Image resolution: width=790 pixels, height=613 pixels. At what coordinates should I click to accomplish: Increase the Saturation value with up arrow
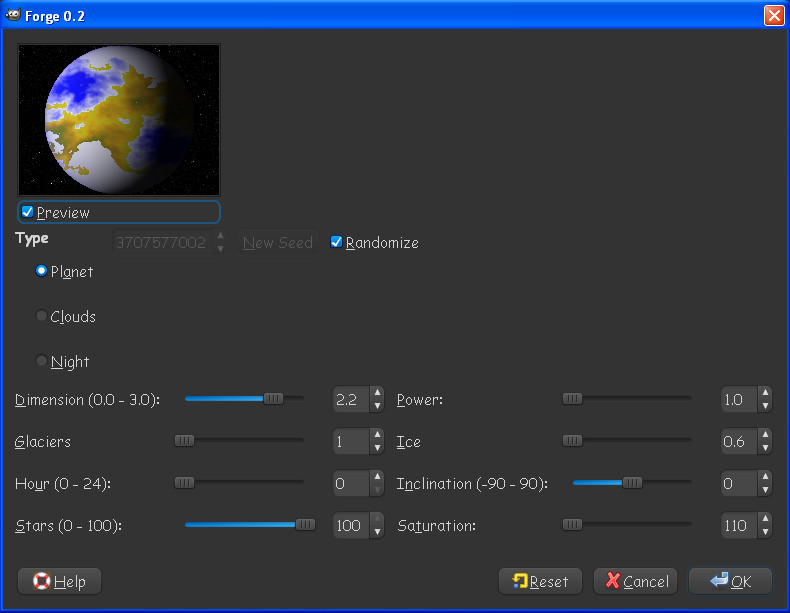pos(765,519)
